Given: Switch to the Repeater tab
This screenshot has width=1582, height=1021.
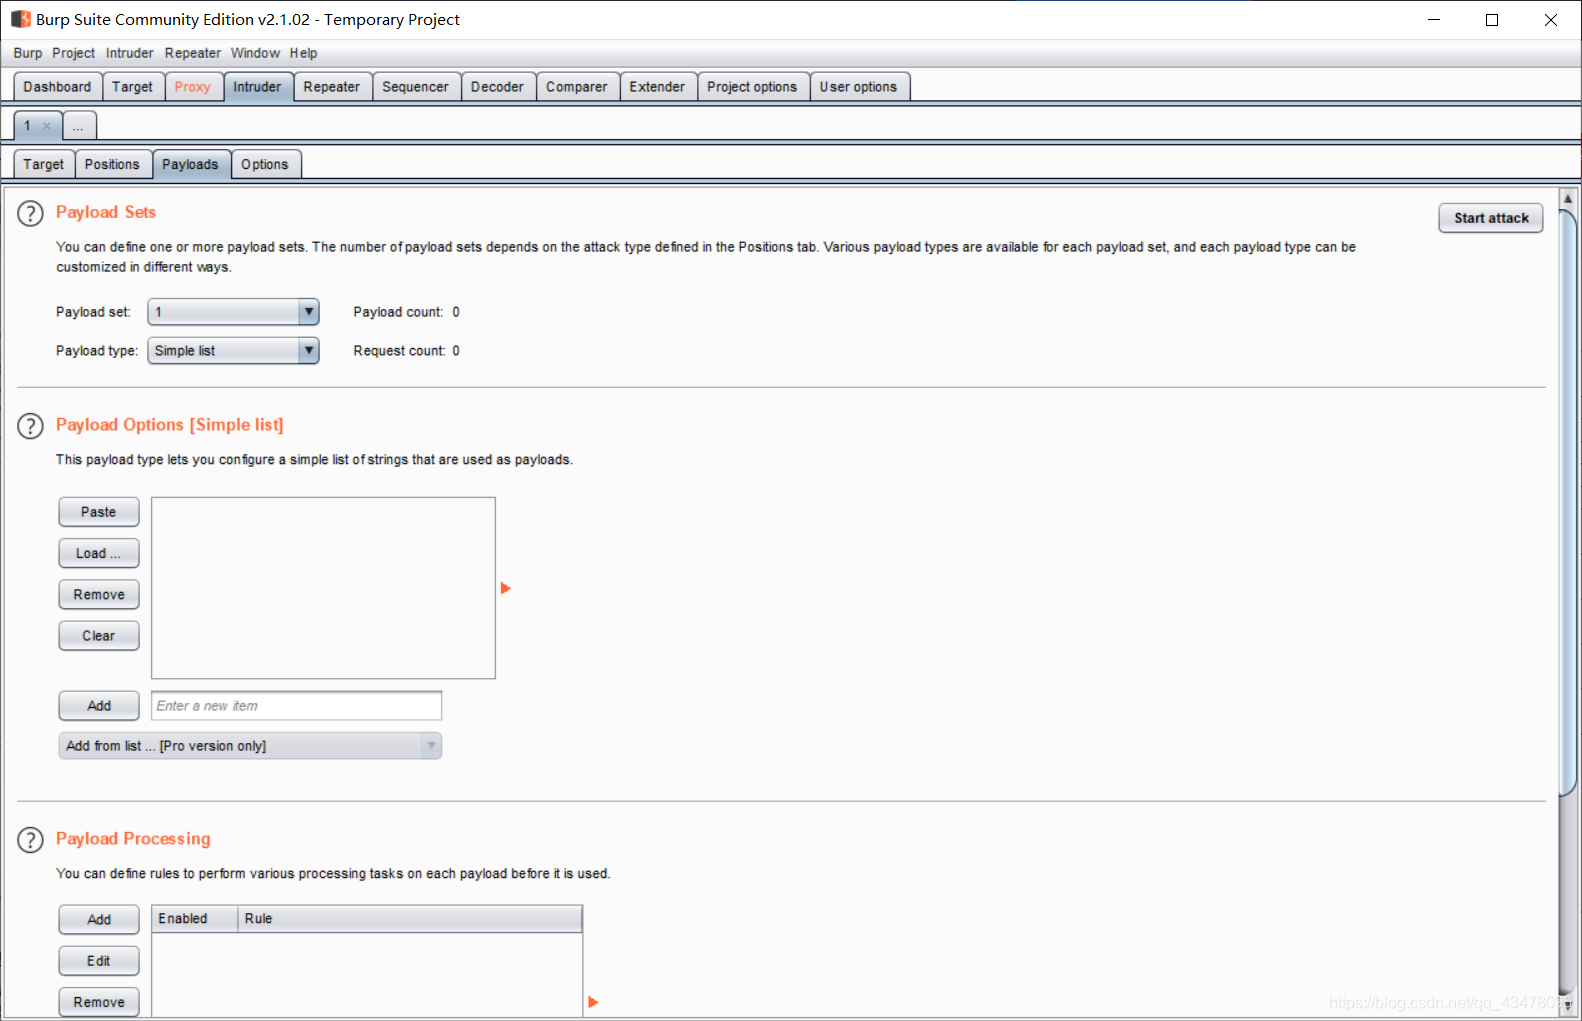Looking at the screenshot, I should coord(332,87).
